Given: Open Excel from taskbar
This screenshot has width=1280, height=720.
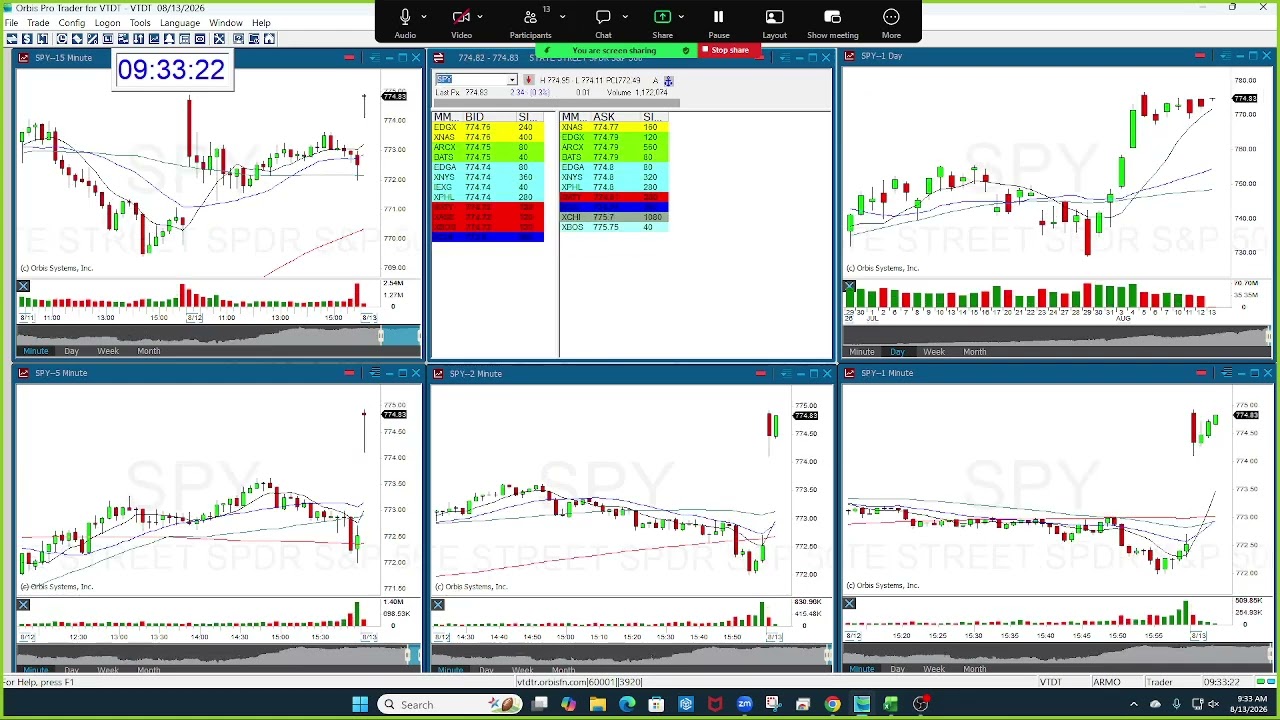Looking at the screenshot, I should click(890, 705).
